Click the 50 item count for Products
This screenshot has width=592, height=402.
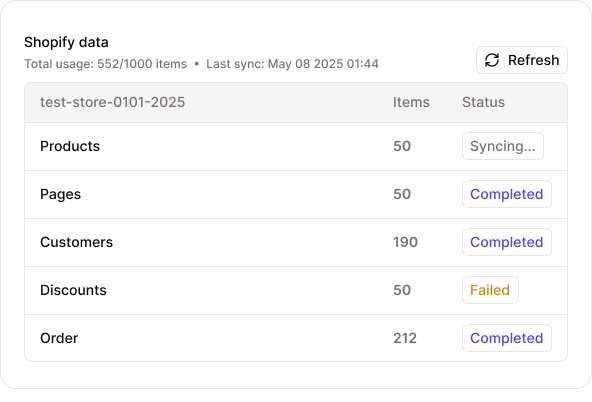click(x=402, y=146)
